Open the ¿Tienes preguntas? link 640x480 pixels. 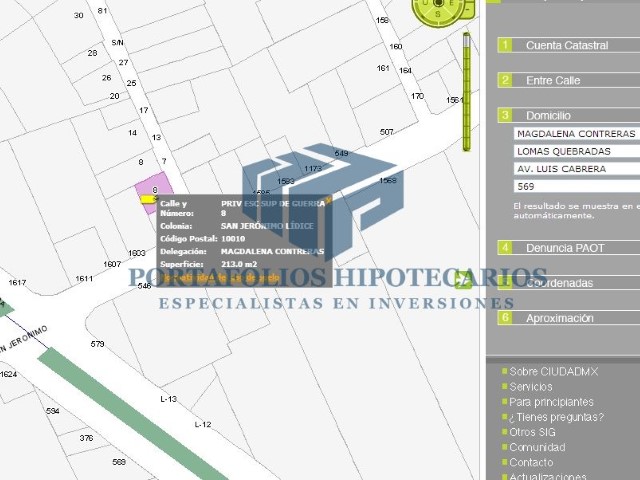pyautogui.click(x=556, y=417)
